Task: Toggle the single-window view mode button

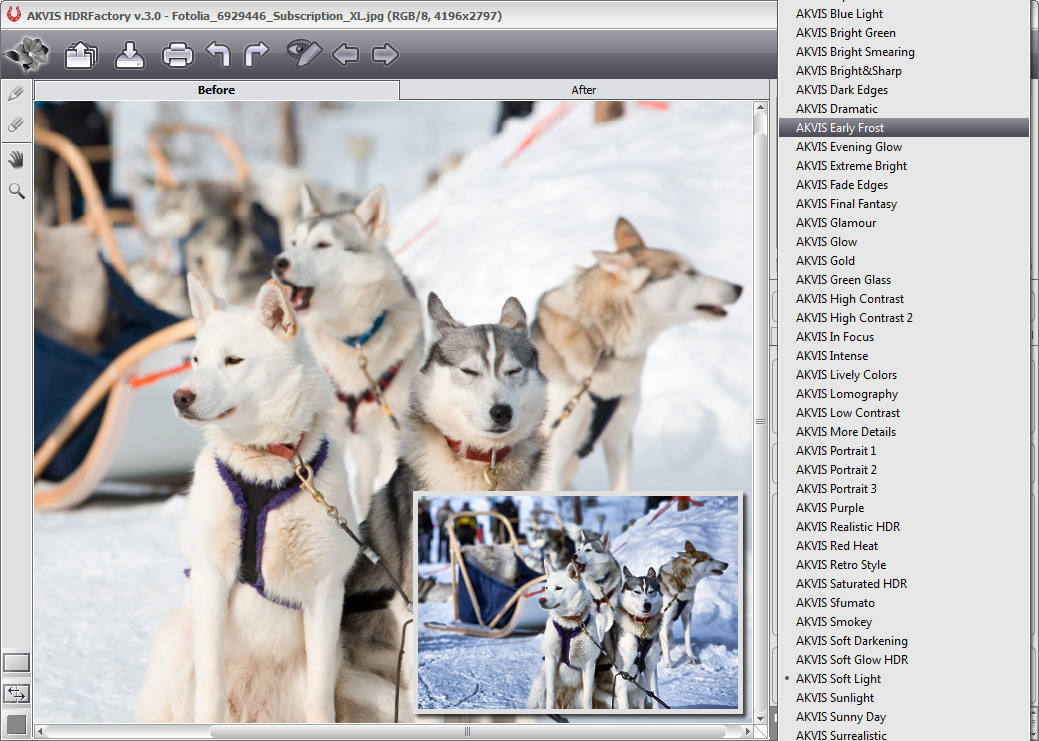Action: click(x=17, y=662)
